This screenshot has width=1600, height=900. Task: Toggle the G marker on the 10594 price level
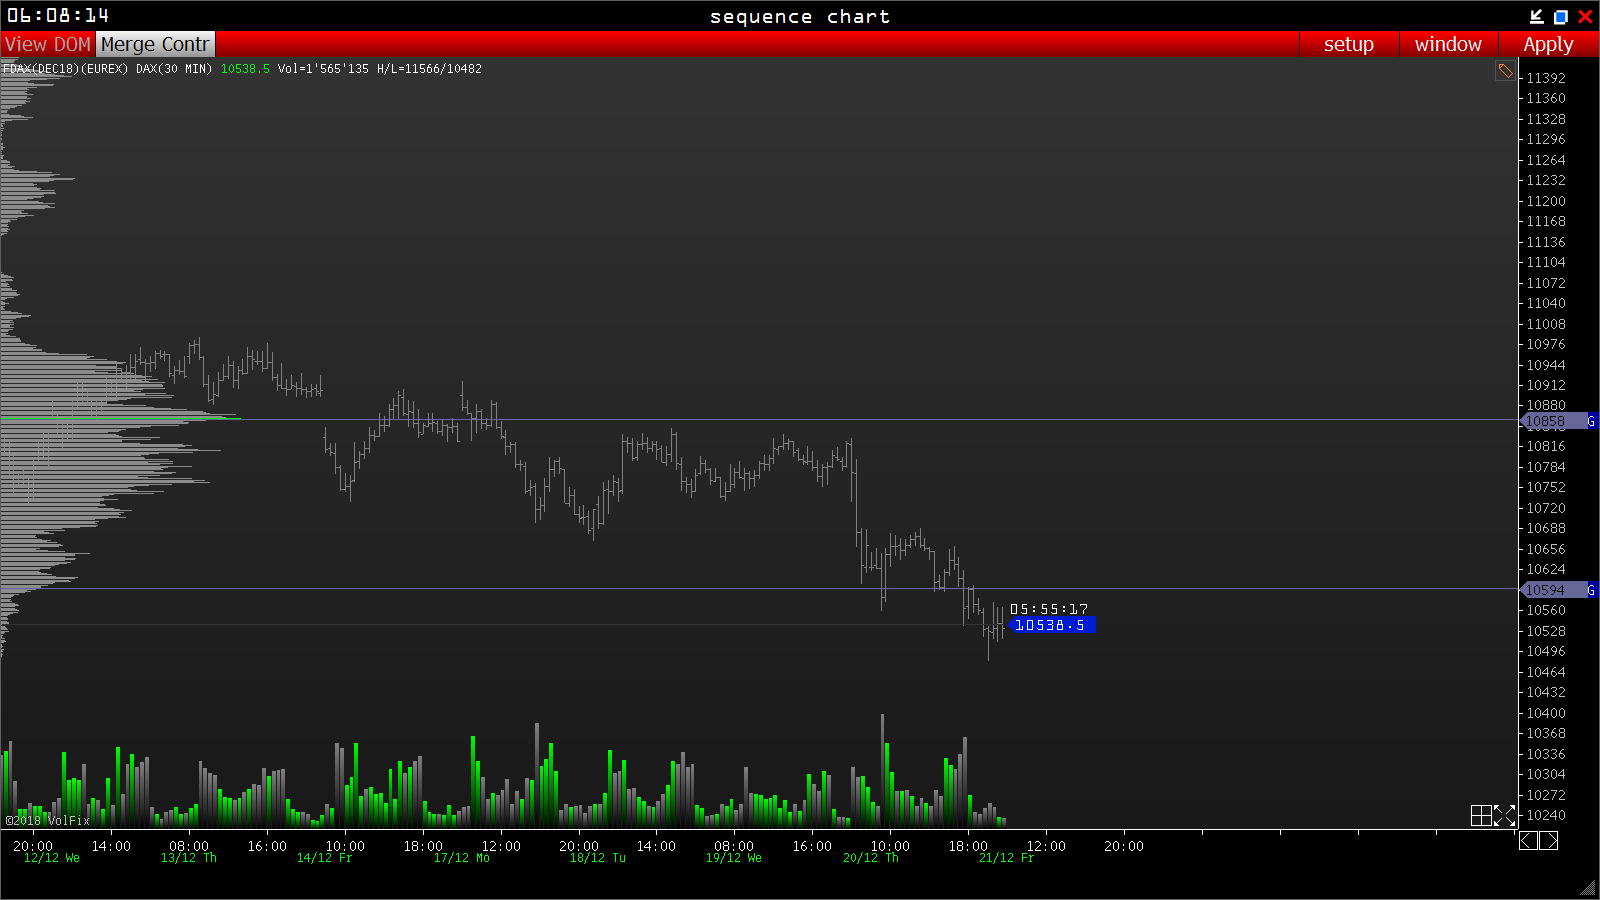coord(1591,590)
